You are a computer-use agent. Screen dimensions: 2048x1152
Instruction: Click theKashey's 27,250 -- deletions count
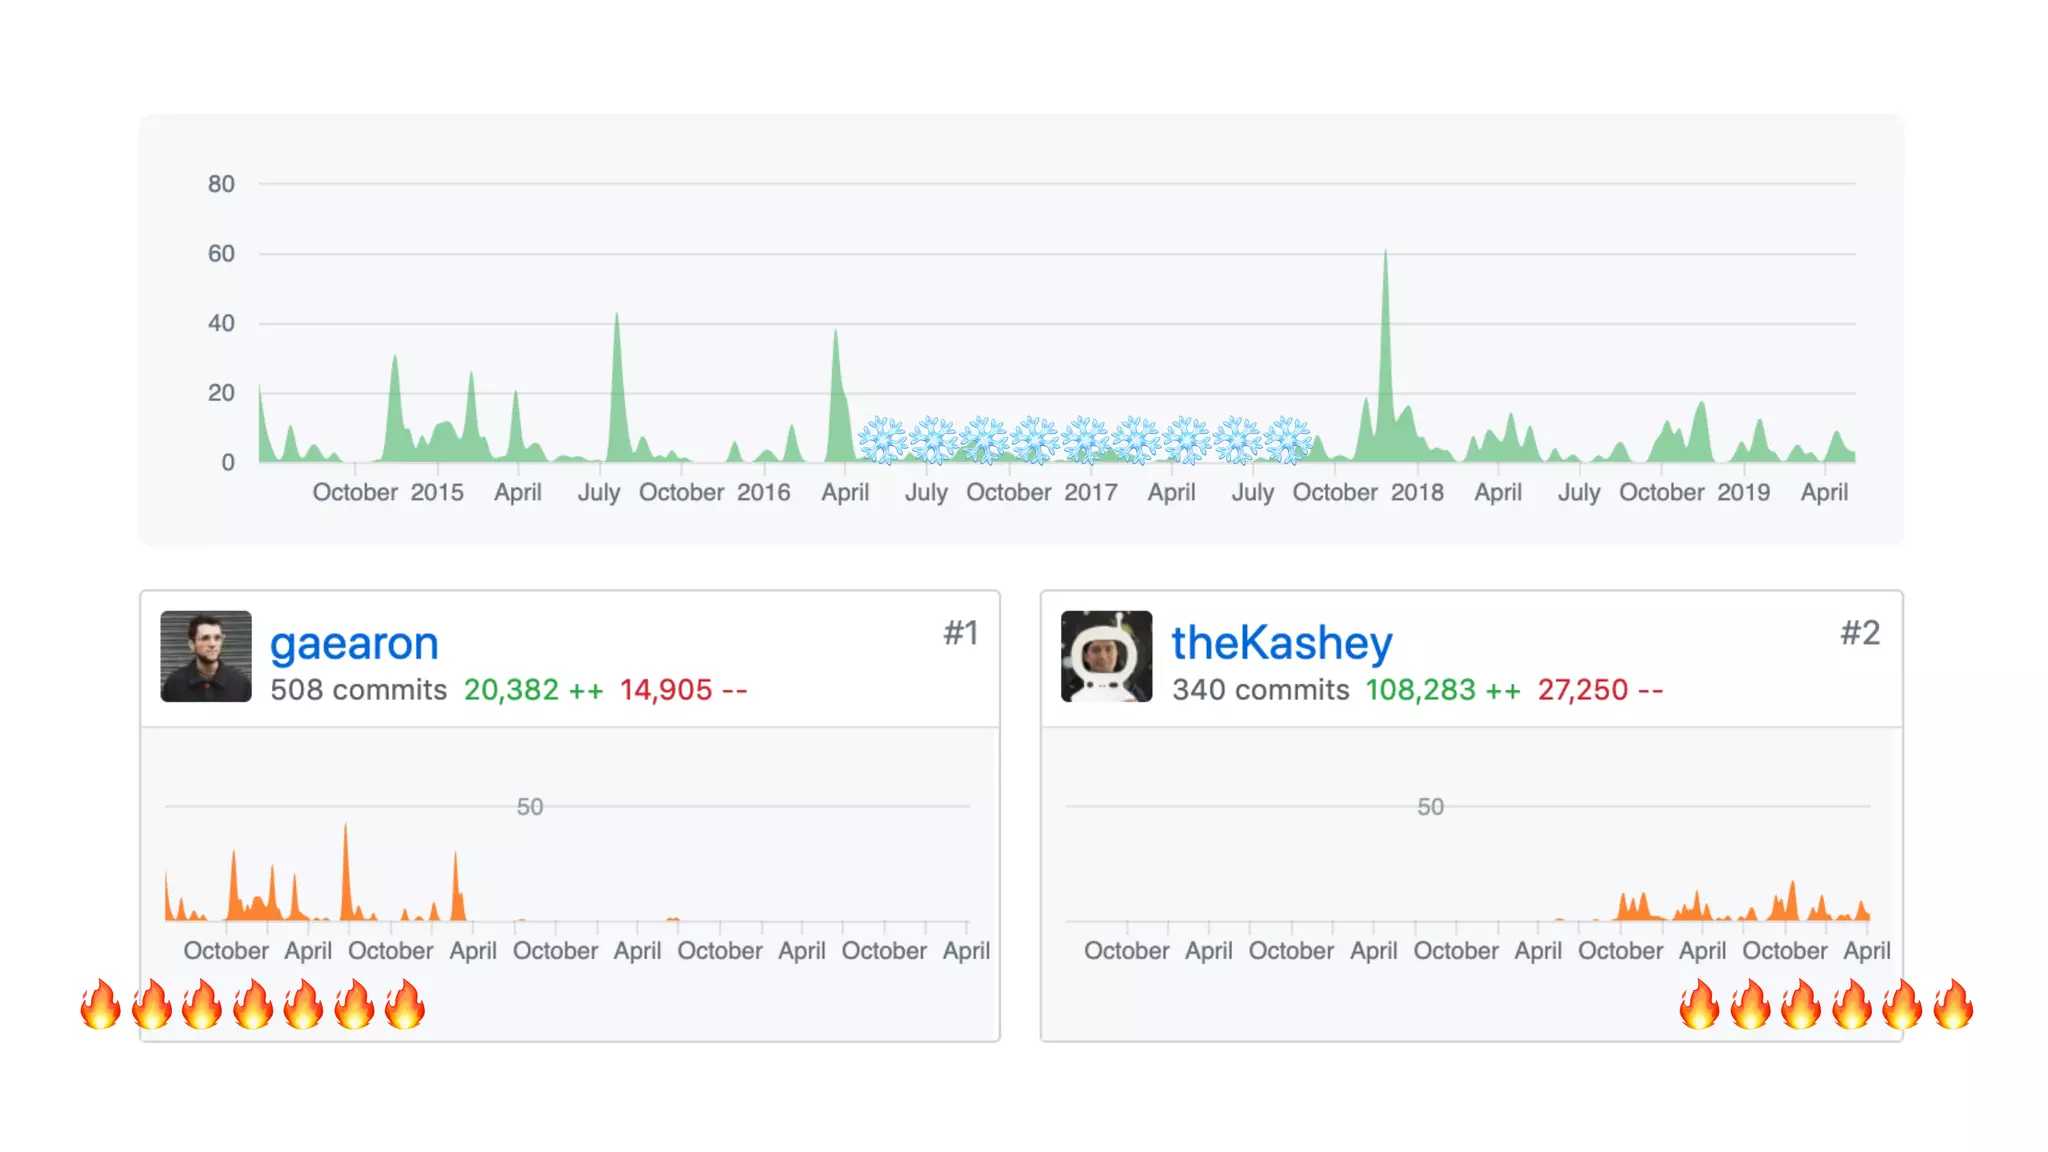1600,690
